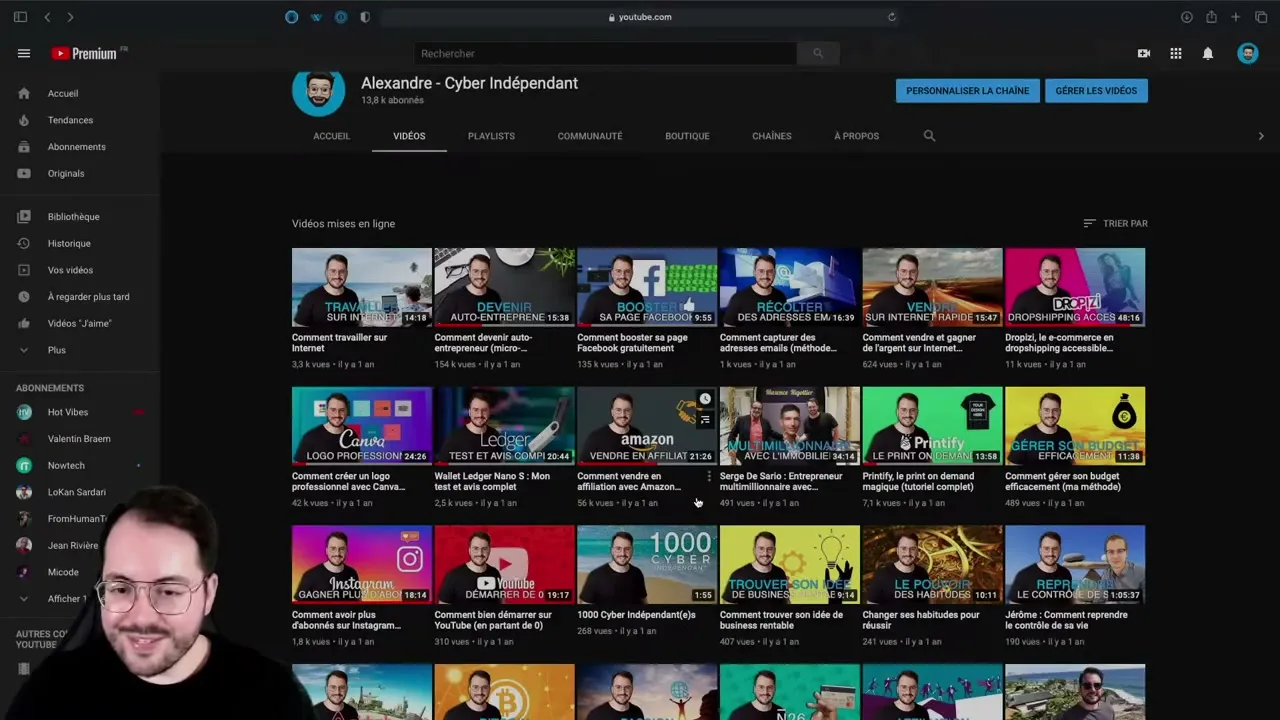Click PERSONNALISER LA CHAÎNE button

(967, 90)
